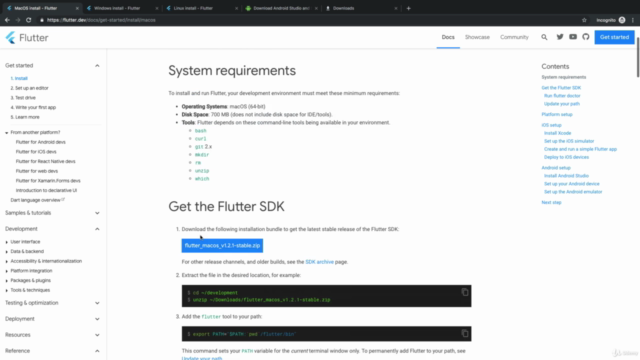
Task: Open sidebar link 3. Test drive
Action: click(x=23, y=98)
